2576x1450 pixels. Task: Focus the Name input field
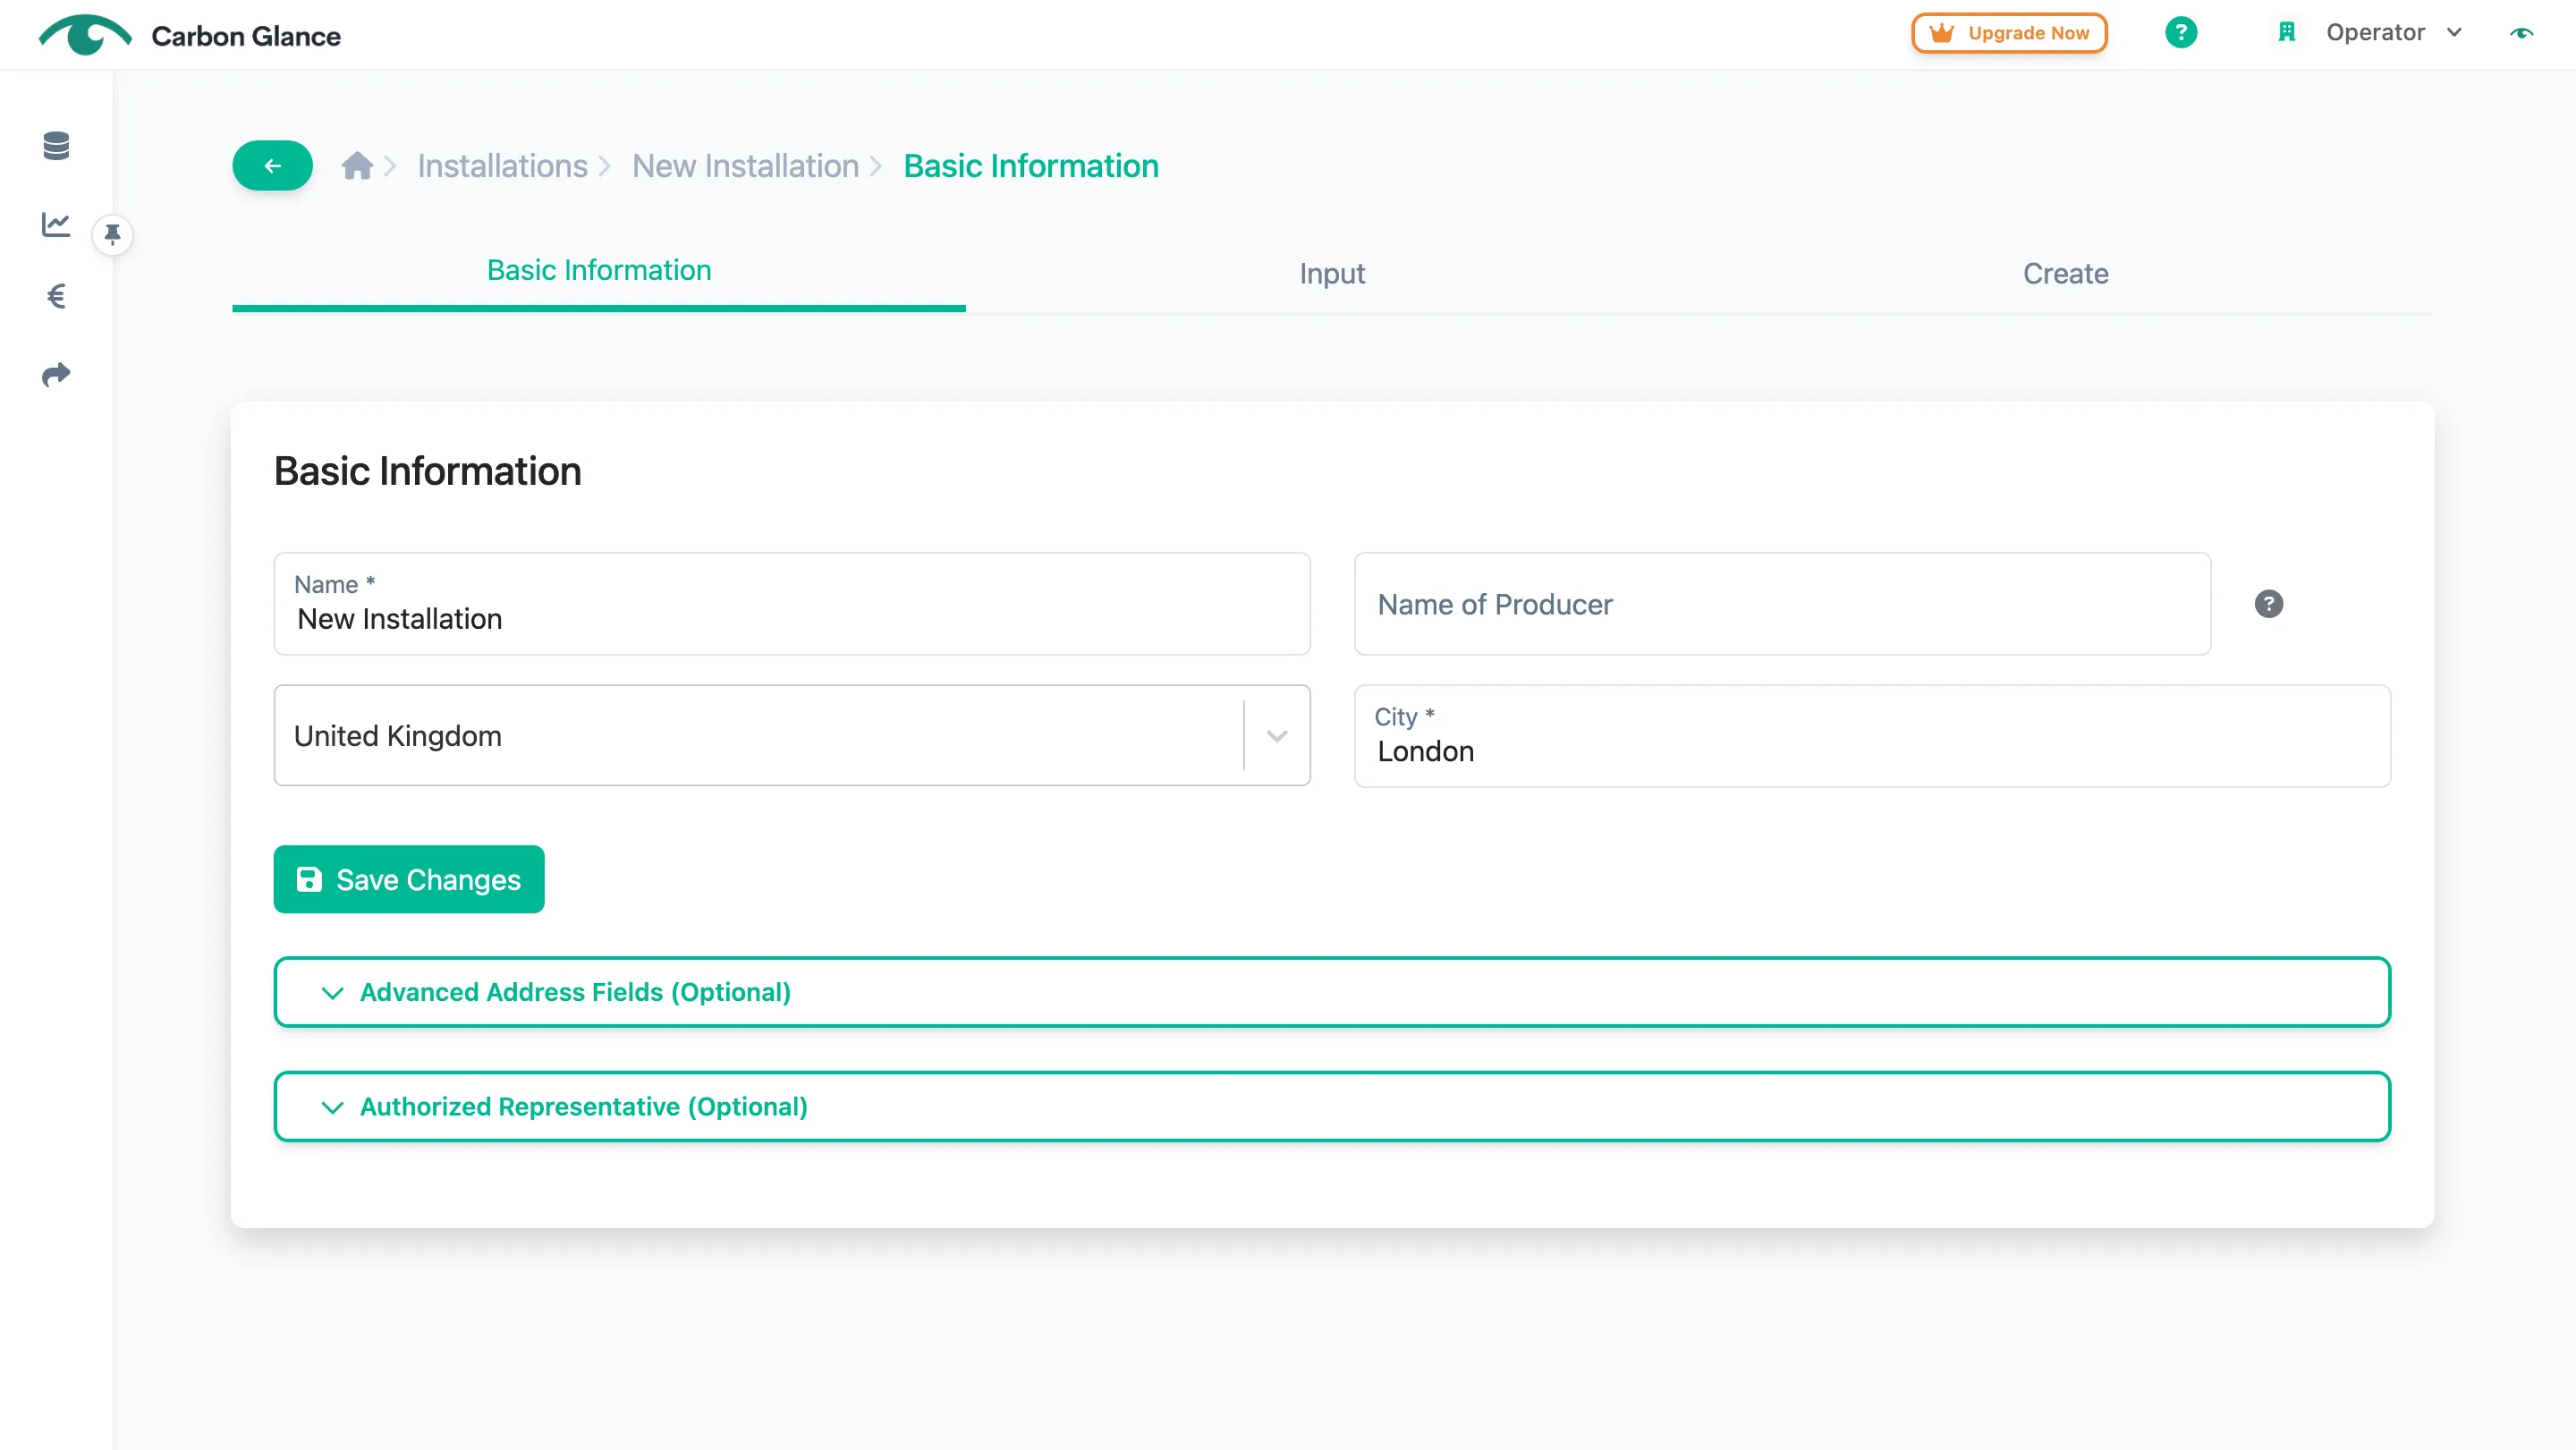click(792, 604)
